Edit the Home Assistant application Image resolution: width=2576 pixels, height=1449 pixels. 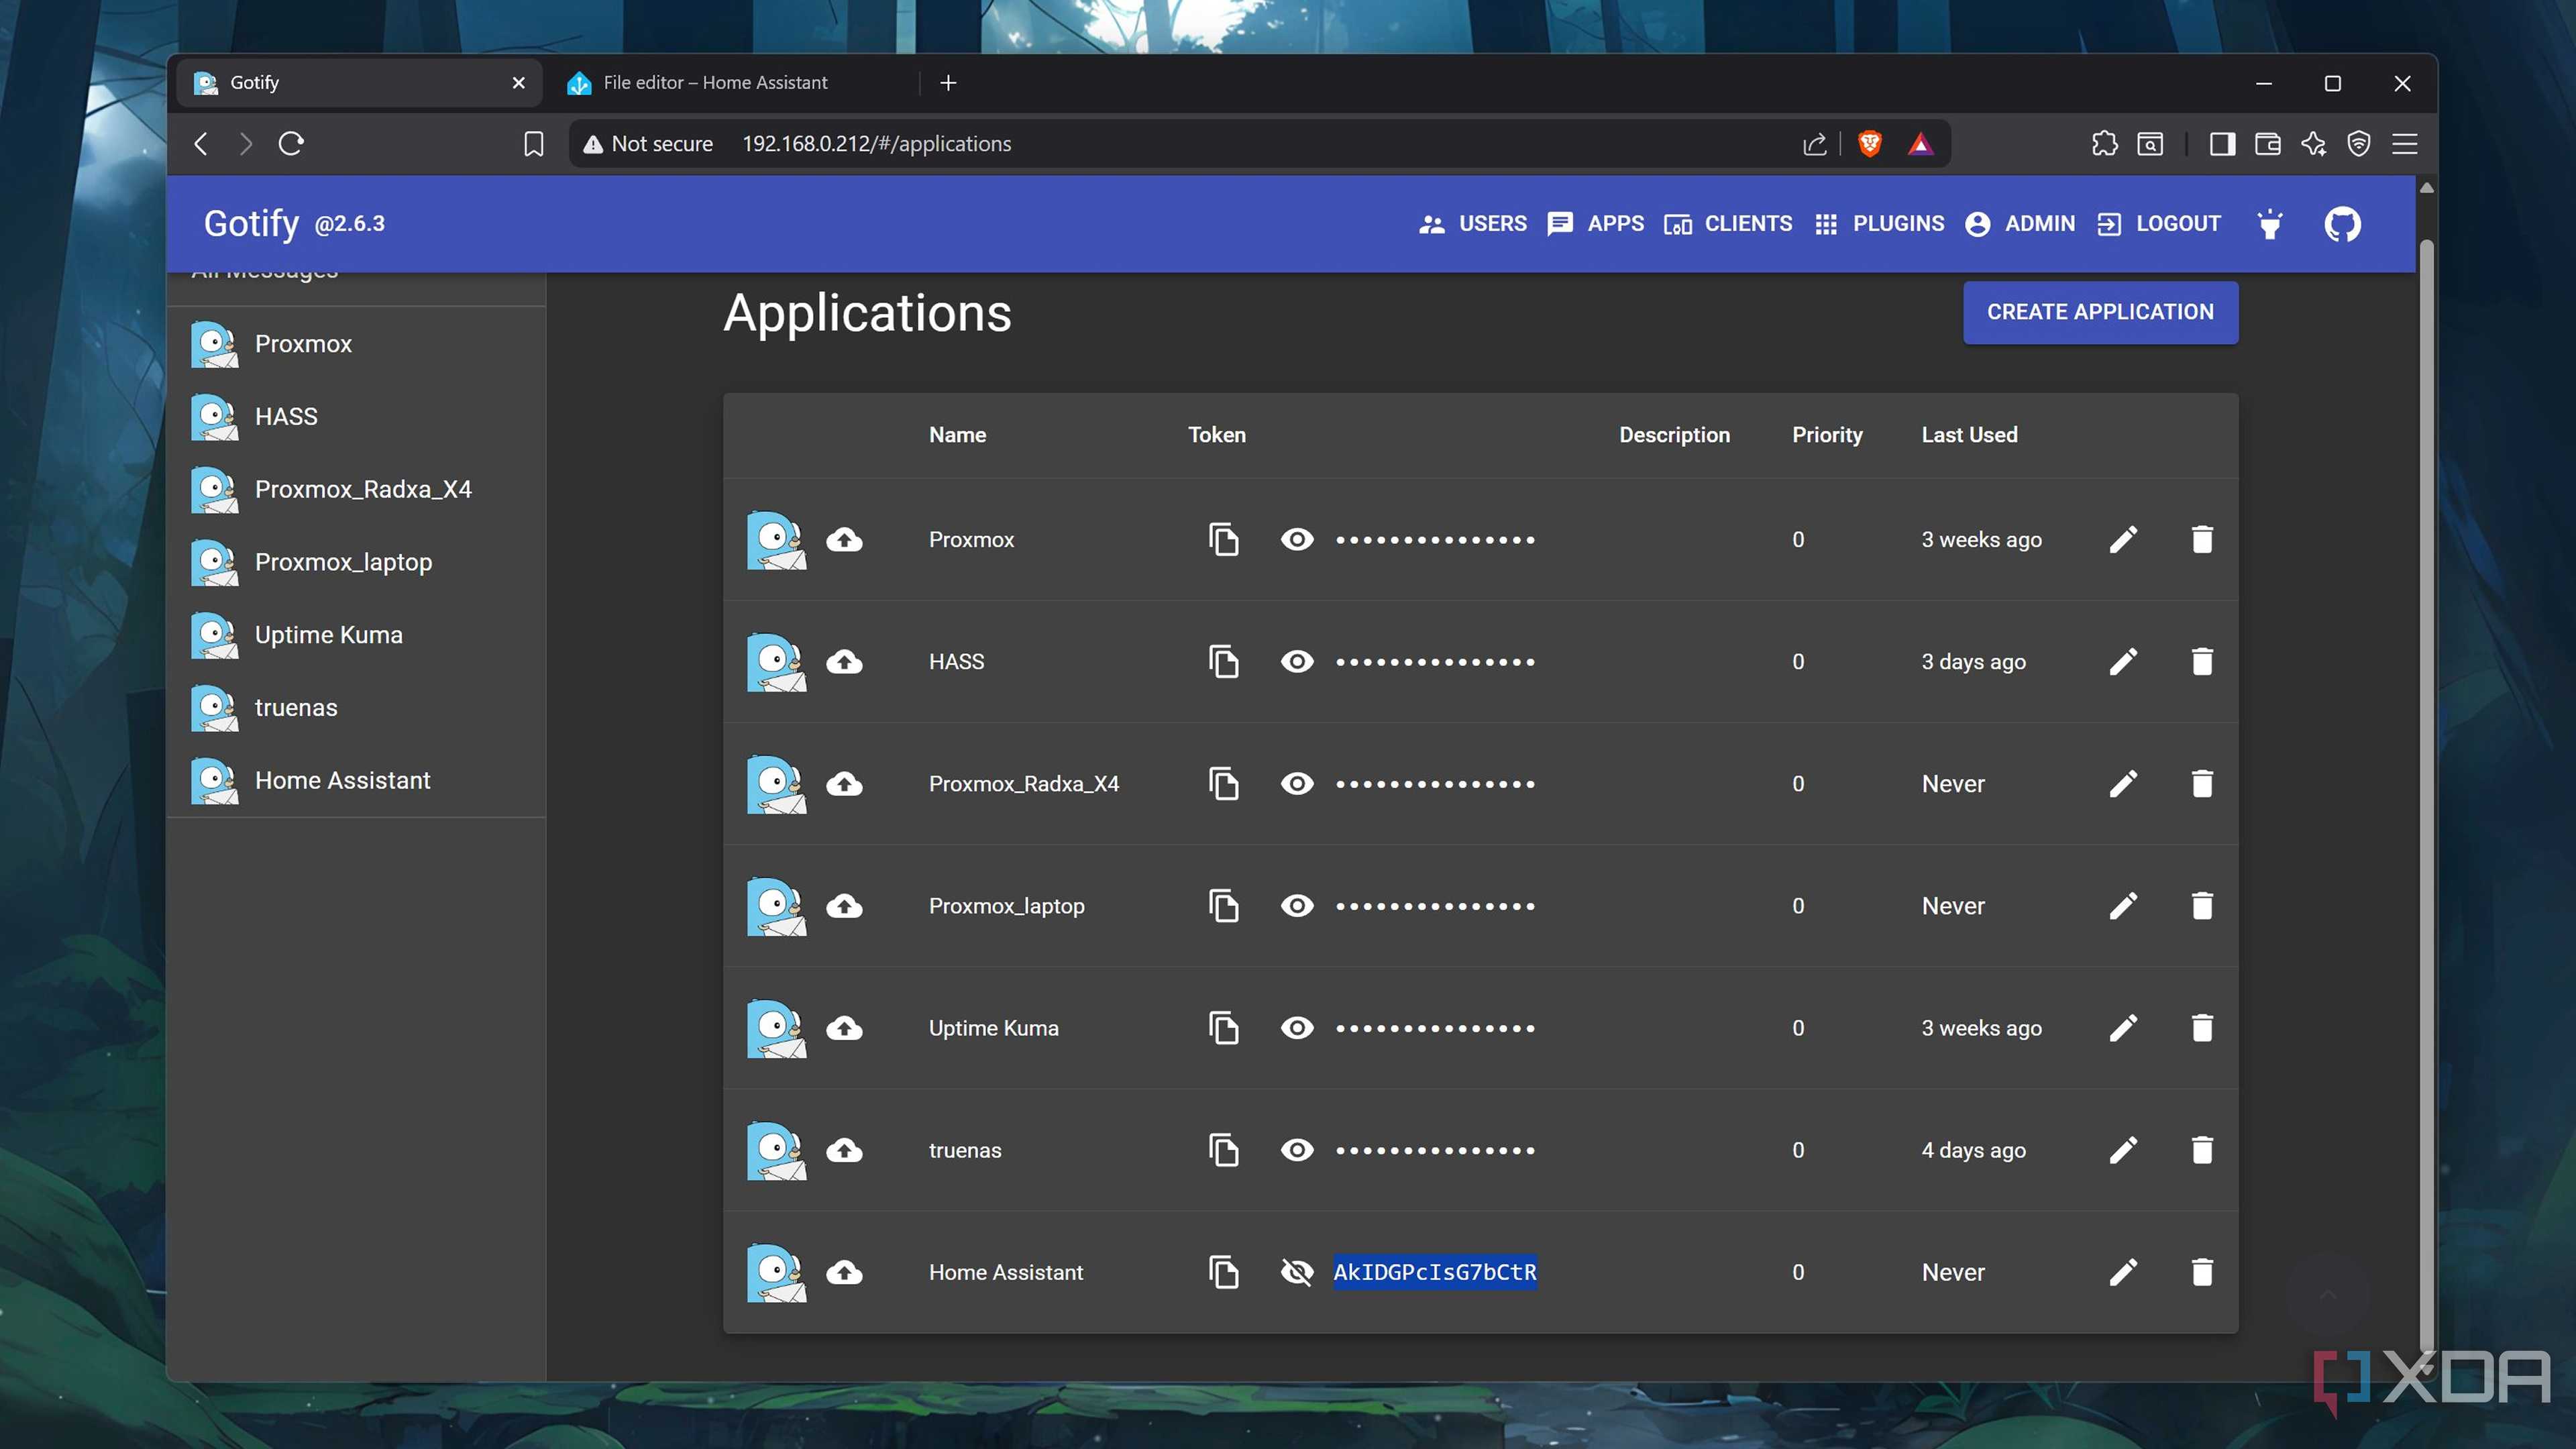pos(2123,1272)
